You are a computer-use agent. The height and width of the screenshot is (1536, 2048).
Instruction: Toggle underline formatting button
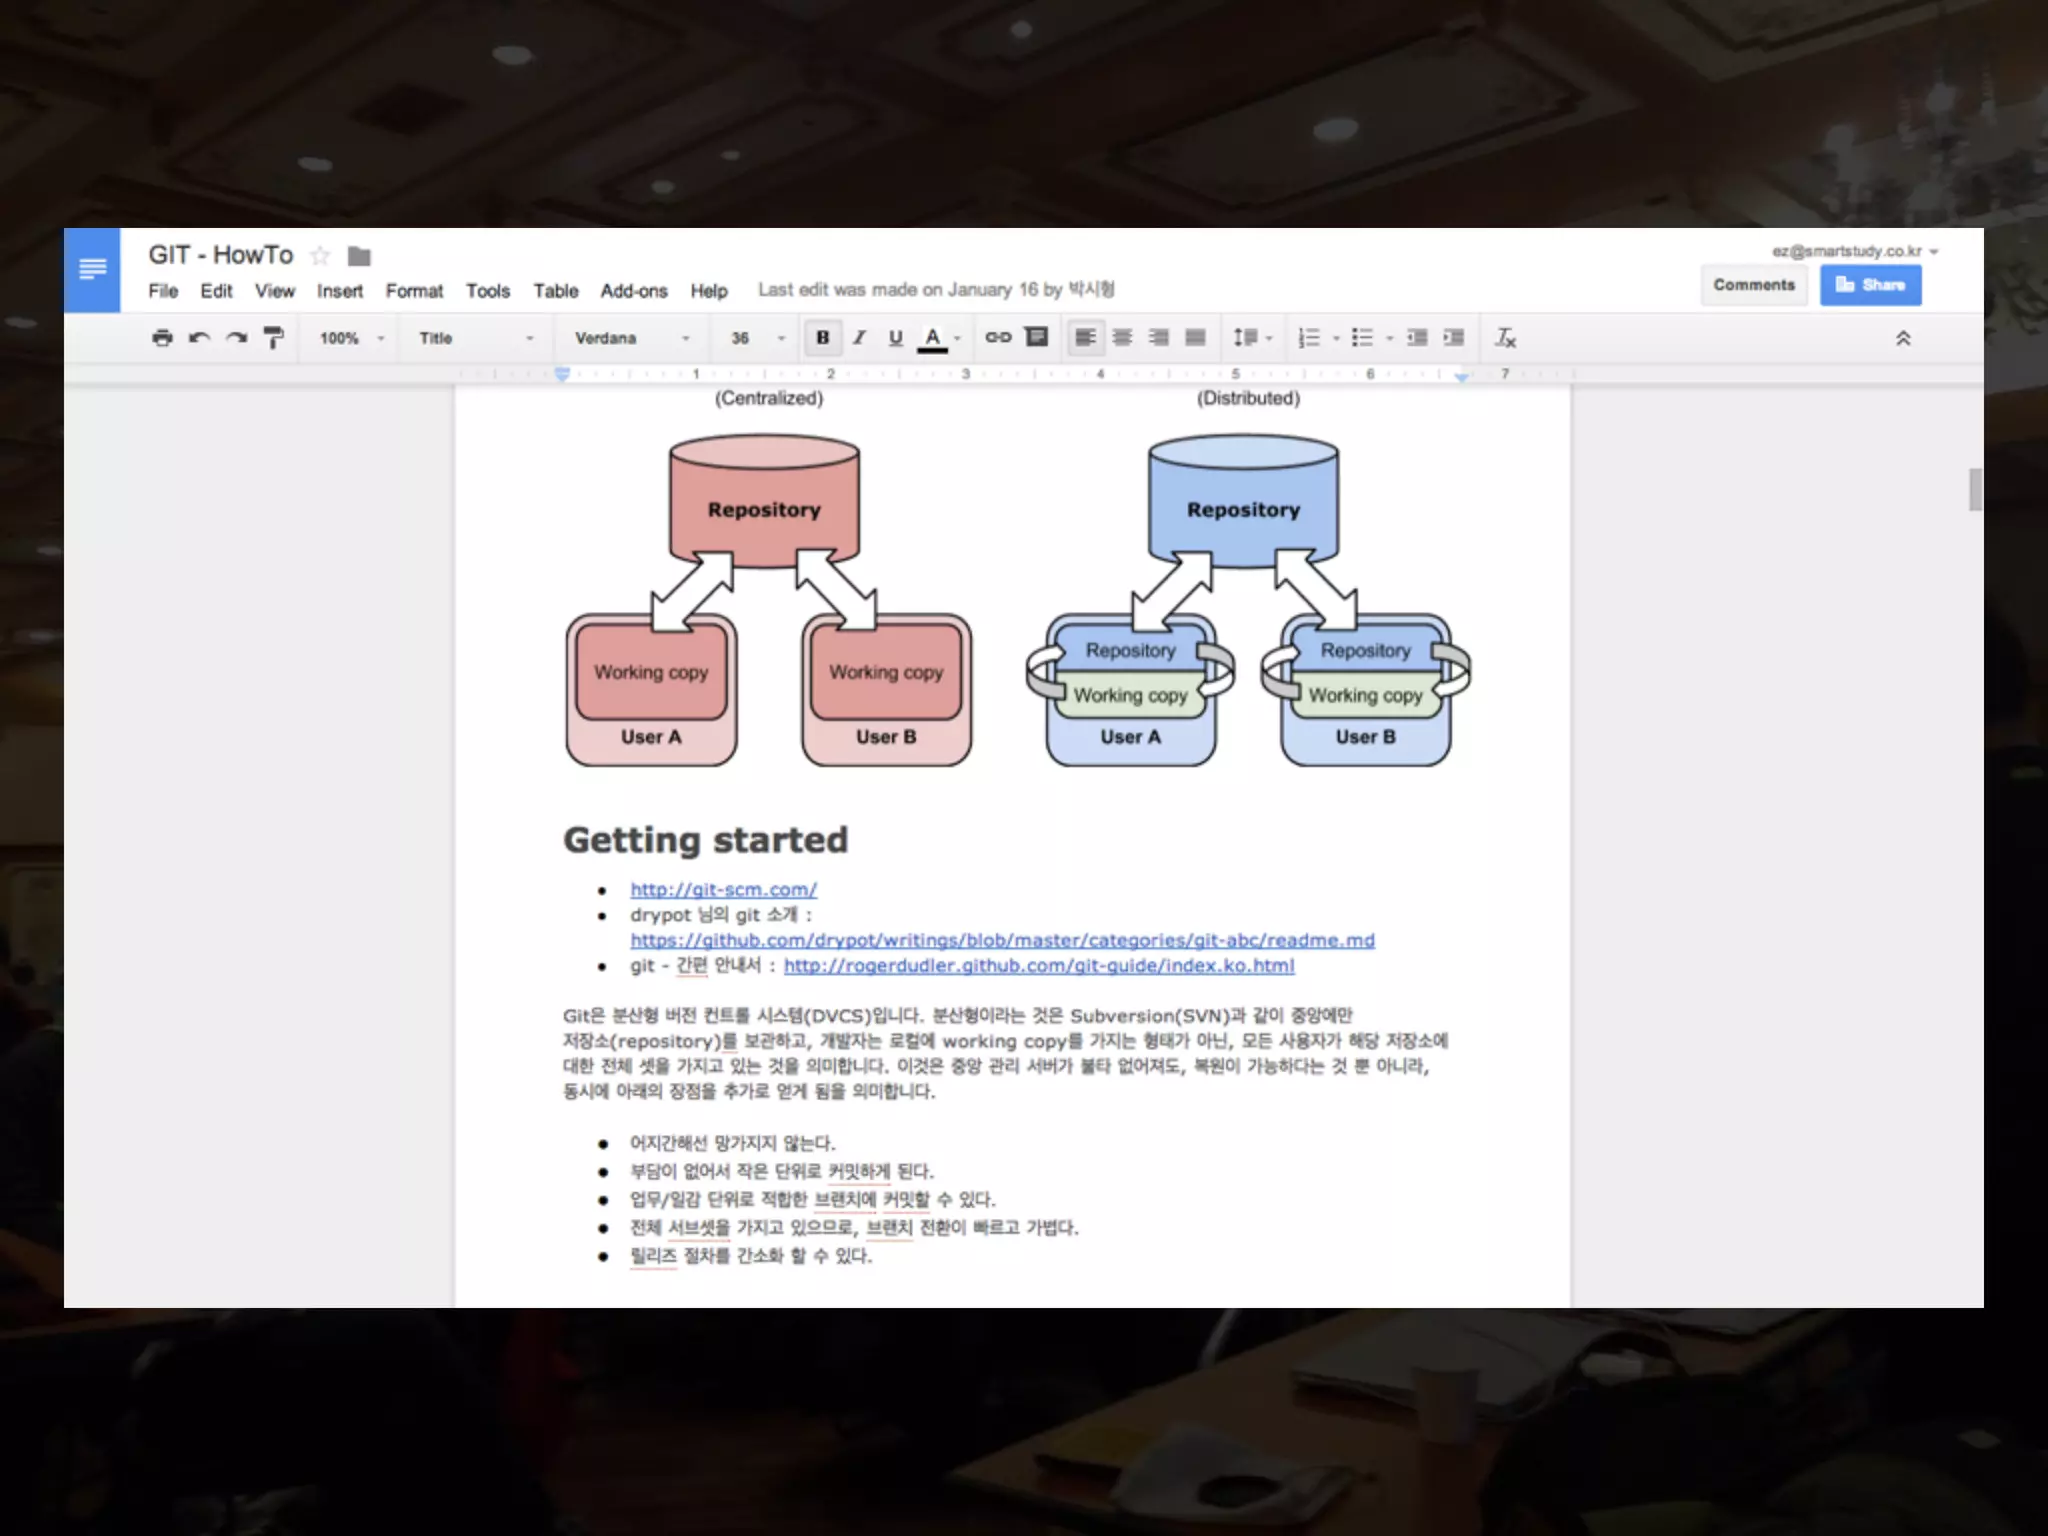point(895,338)
